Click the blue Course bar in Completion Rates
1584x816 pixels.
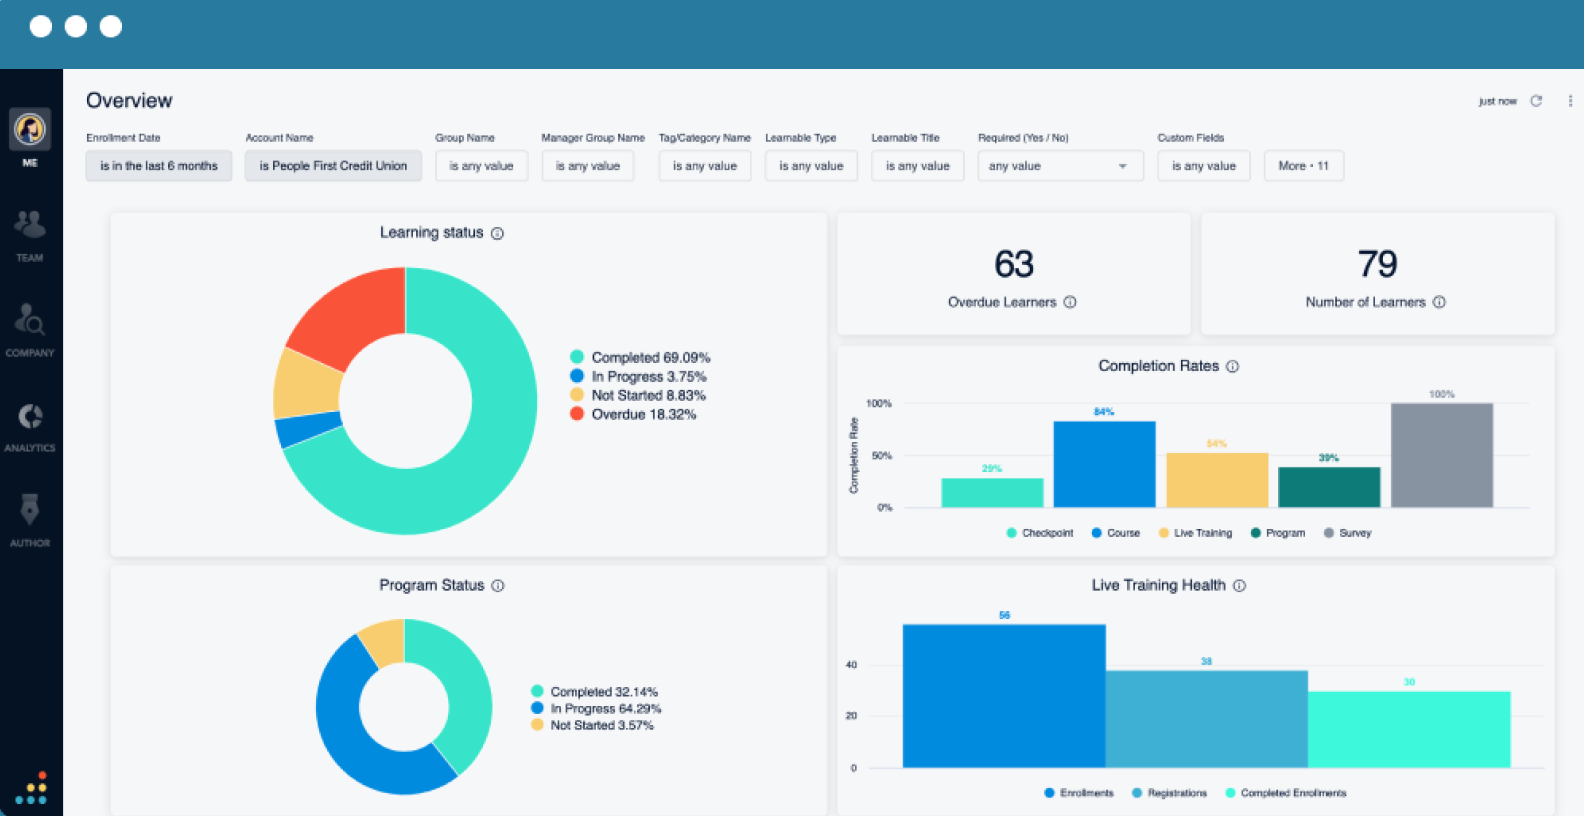1104,464
